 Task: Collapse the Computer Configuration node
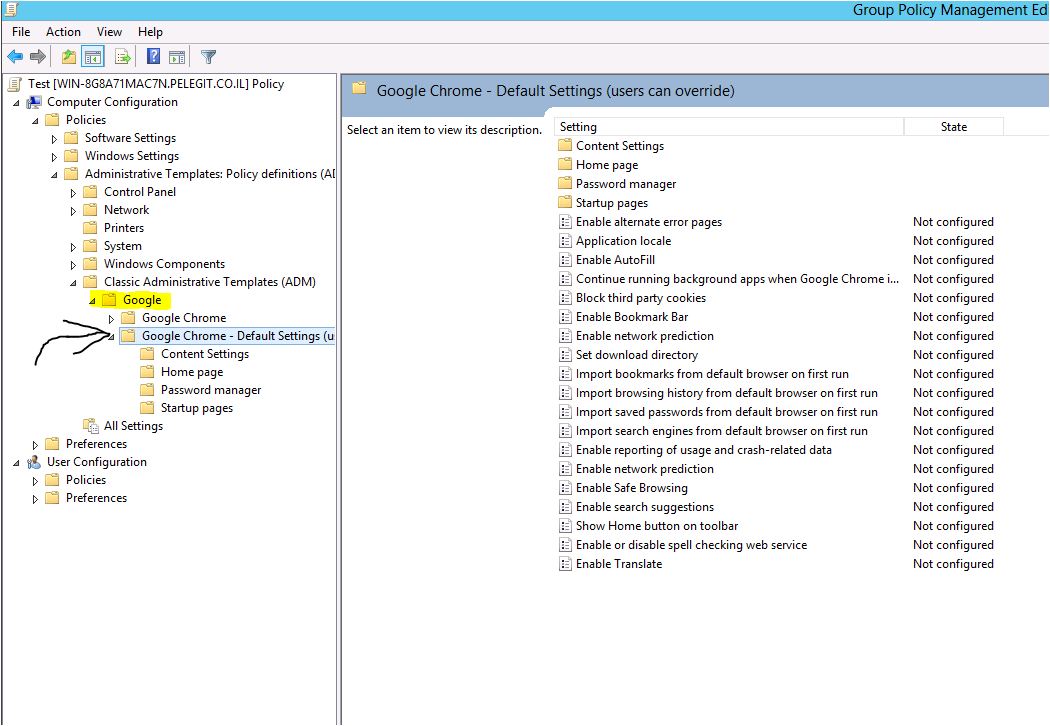point(16,102)
